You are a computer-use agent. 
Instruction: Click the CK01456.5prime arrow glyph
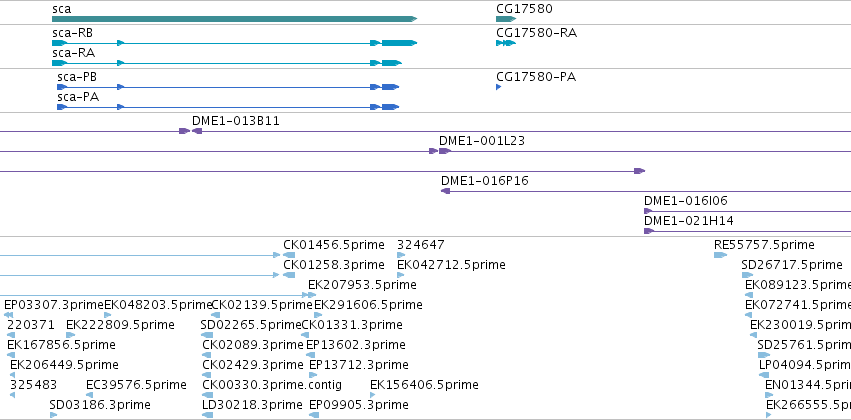[x=289, y=255]
